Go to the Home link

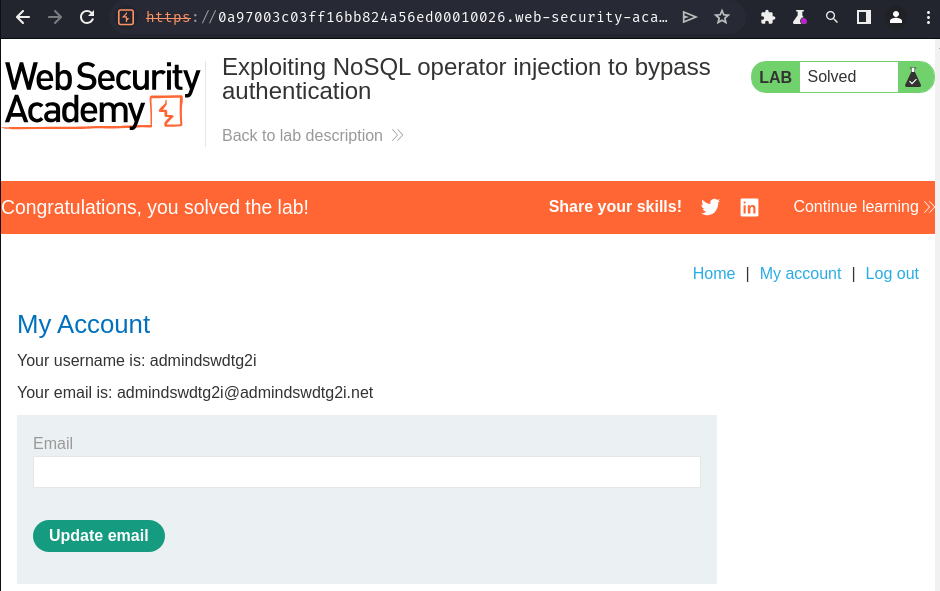click(713, 273)
